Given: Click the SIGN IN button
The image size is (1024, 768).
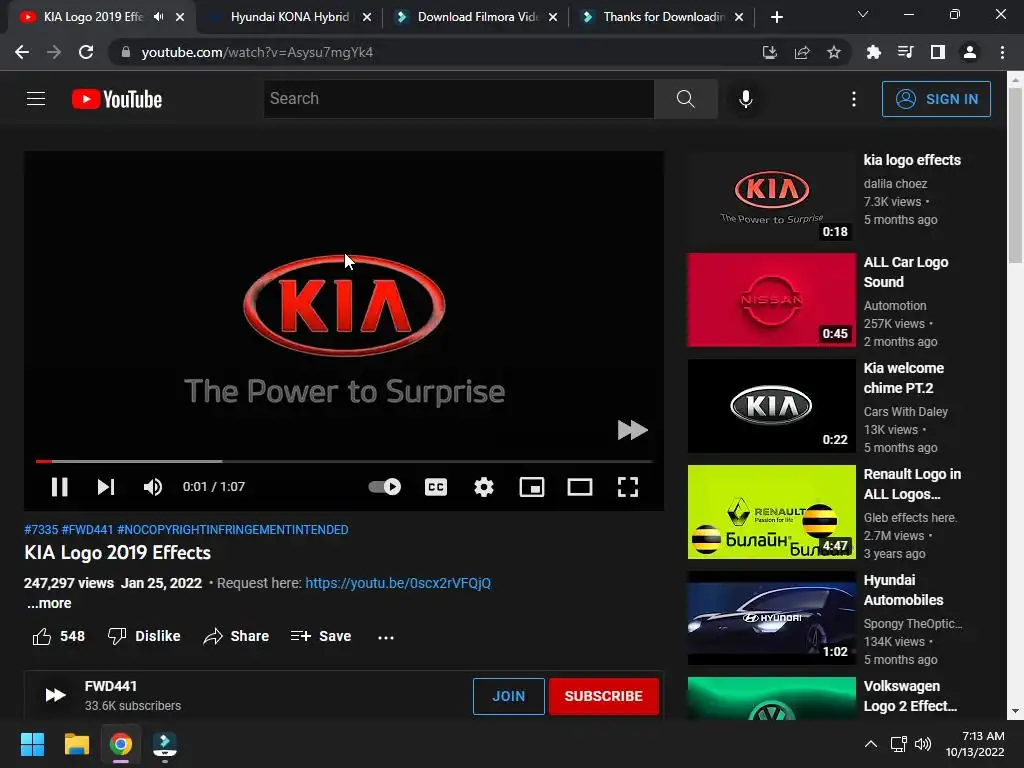Looking at the screenshot, I should click(936, 99).
